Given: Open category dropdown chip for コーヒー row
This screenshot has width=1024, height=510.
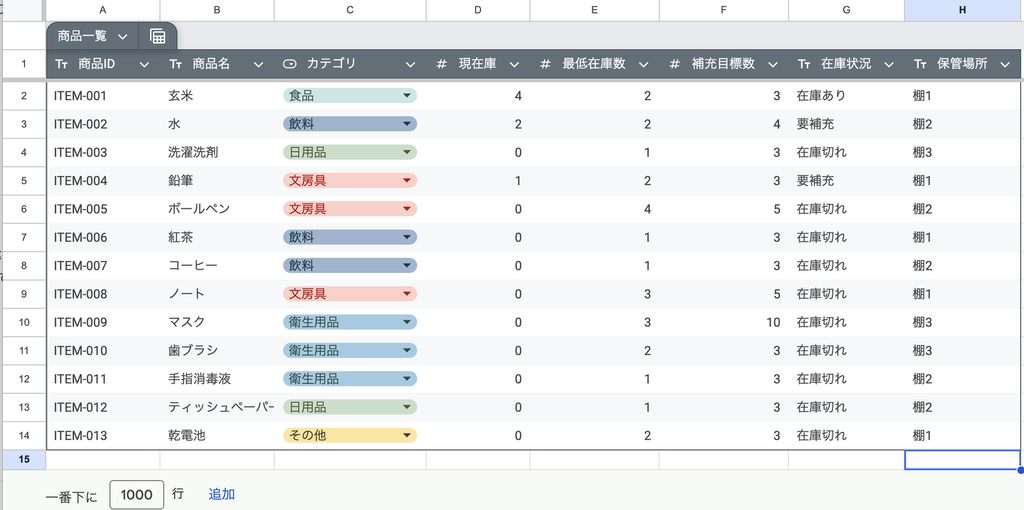Looking at the screenshot, I should pos(350,266).
